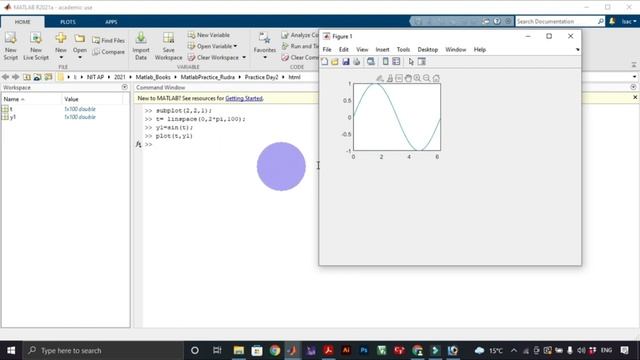The width and height of the screenshot is (640, 360).
Task: Click Run and Time icon
Action: click(x=285, y=46)
